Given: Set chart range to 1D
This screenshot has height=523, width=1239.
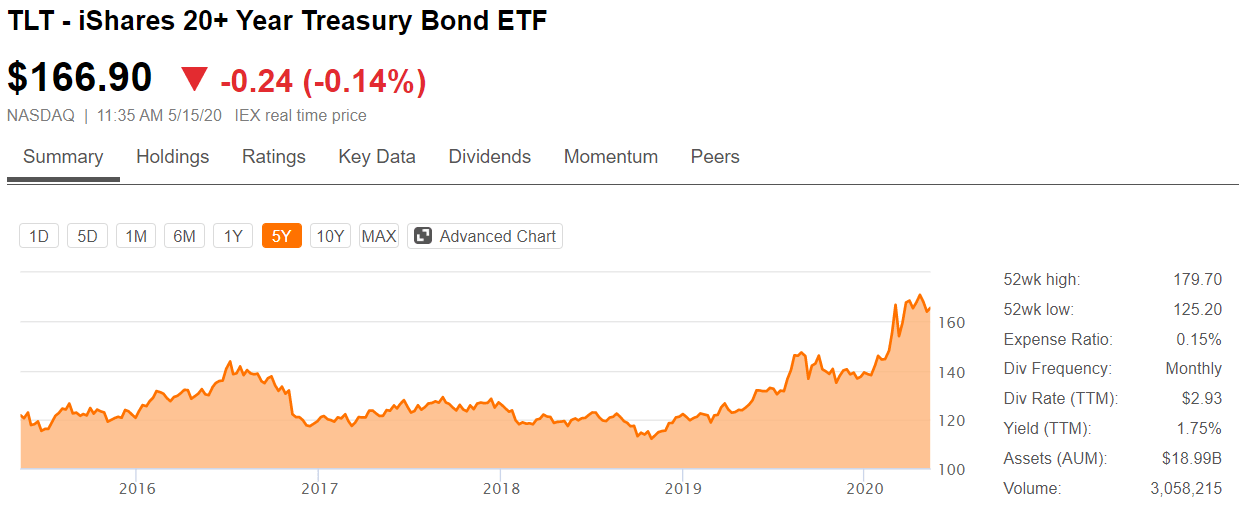Looking at the screenshot, I should (x=39, y=236).
